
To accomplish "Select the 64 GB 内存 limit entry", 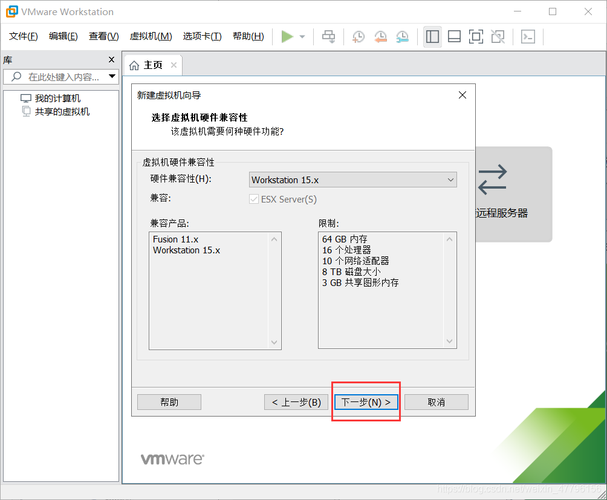I will click(x=345, y=239).
